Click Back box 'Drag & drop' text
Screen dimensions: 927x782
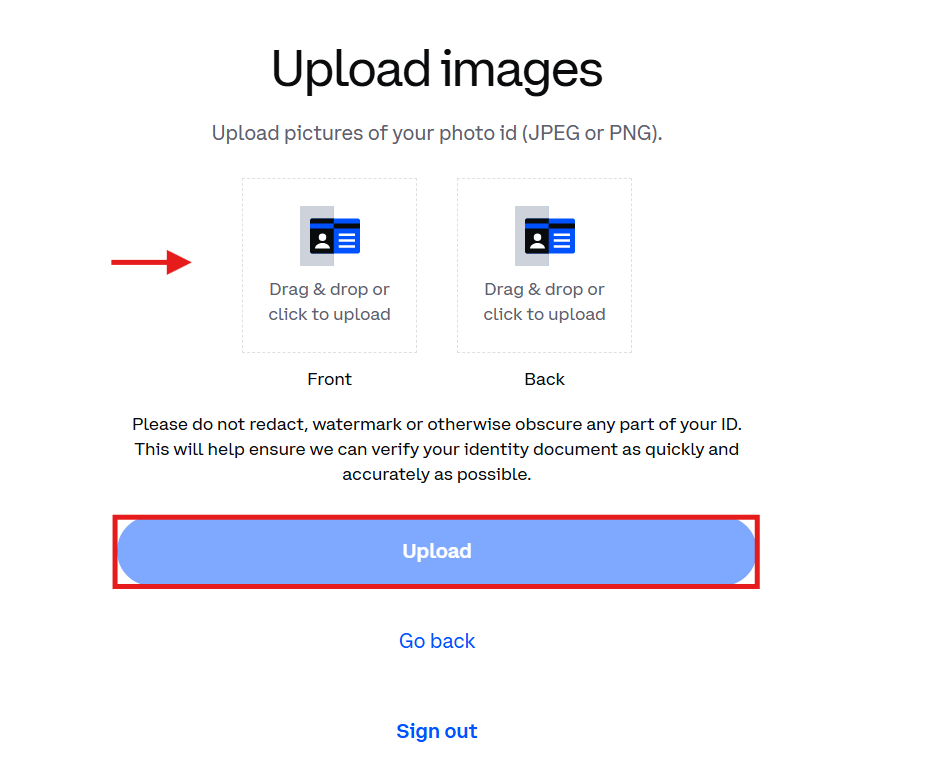(544, 290)
